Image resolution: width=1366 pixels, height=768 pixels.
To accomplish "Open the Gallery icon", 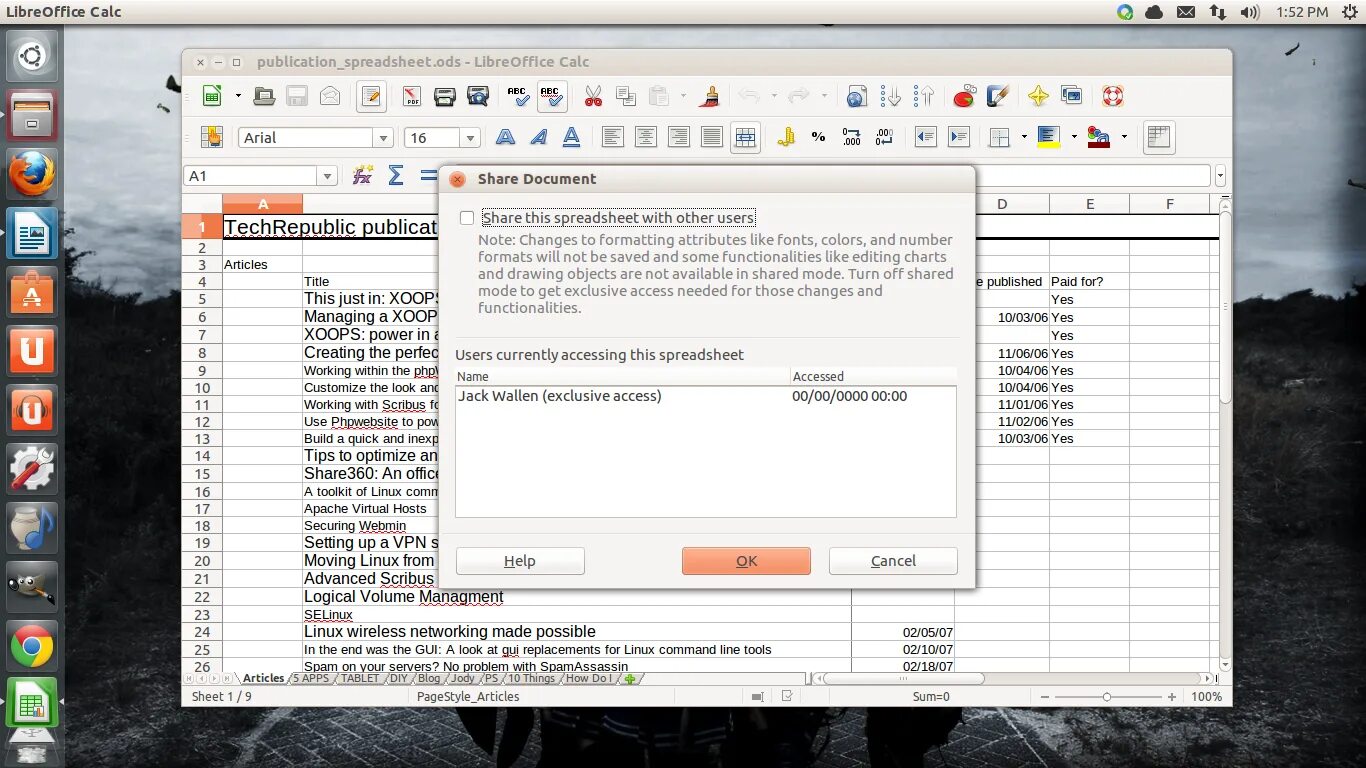I will pyautogui.click(x=1072, y=96).
